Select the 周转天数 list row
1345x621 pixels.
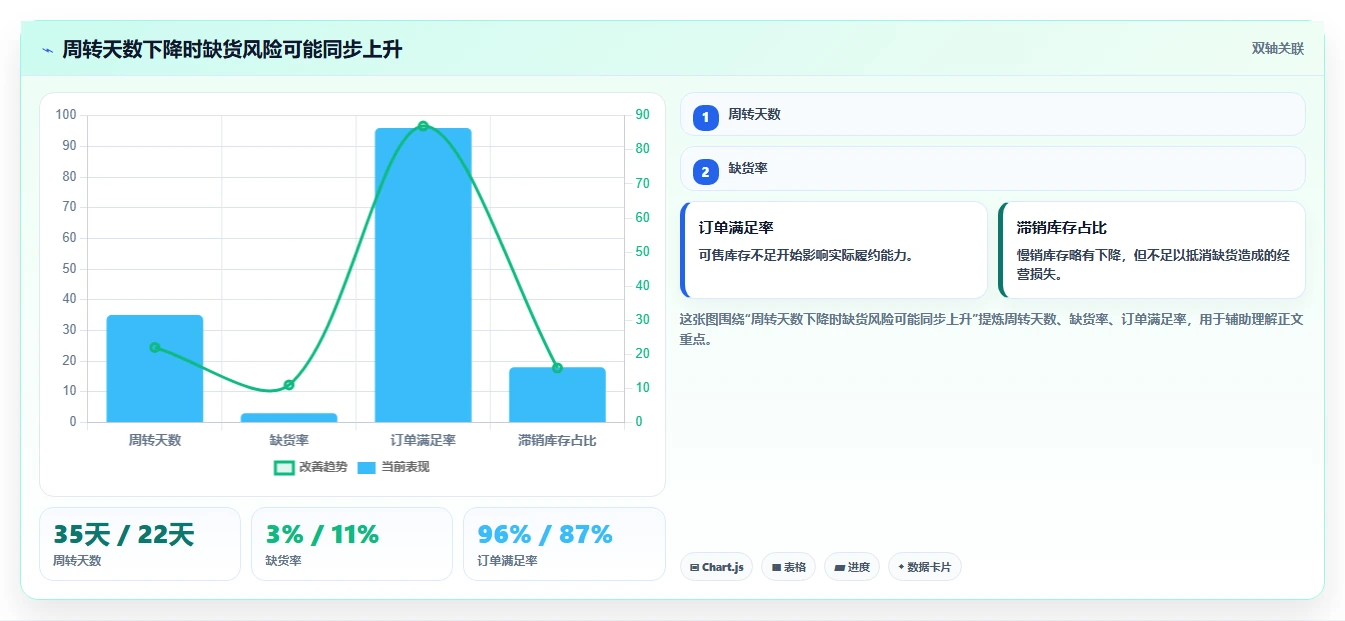coord(993,114)
